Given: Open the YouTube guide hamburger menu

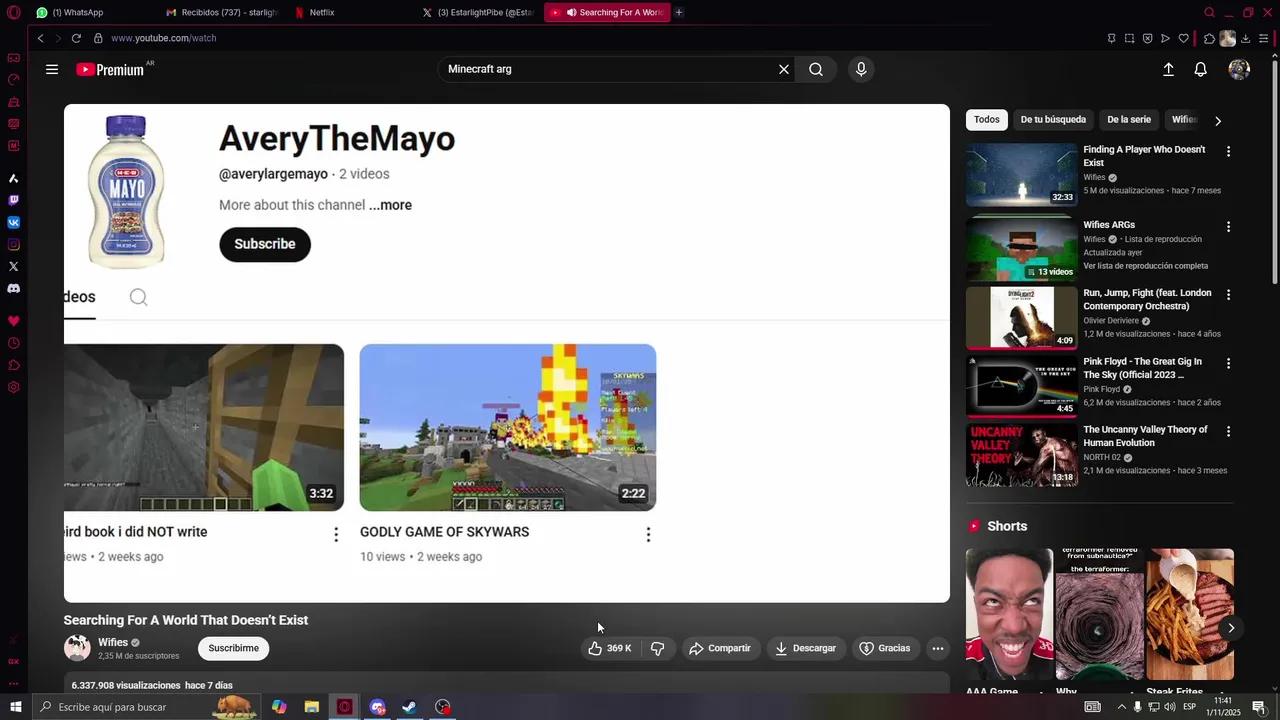Looking at the screenshot, I should [52, 69].
